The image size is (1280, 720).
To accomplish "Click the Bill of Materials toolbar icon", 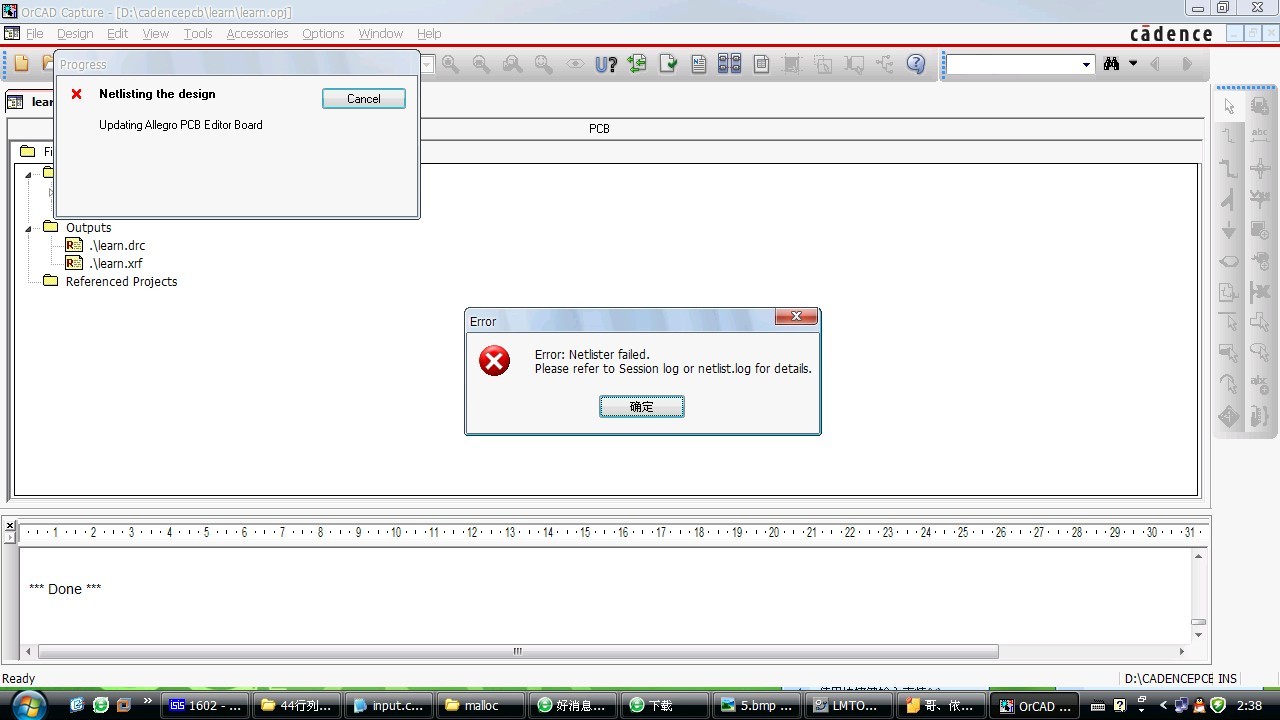I will (761, 64).
